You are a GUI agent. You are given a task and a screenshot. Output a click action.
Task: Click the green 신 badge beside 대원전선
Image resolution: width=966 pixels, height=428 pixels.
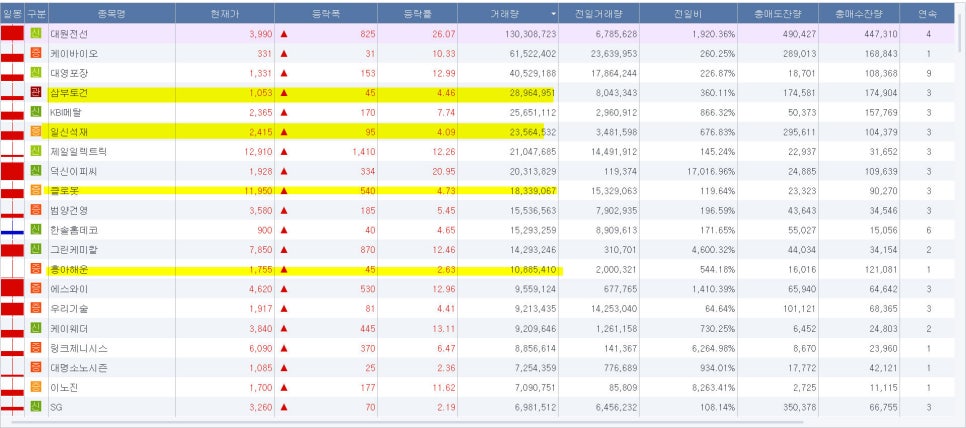coord(36,33)
